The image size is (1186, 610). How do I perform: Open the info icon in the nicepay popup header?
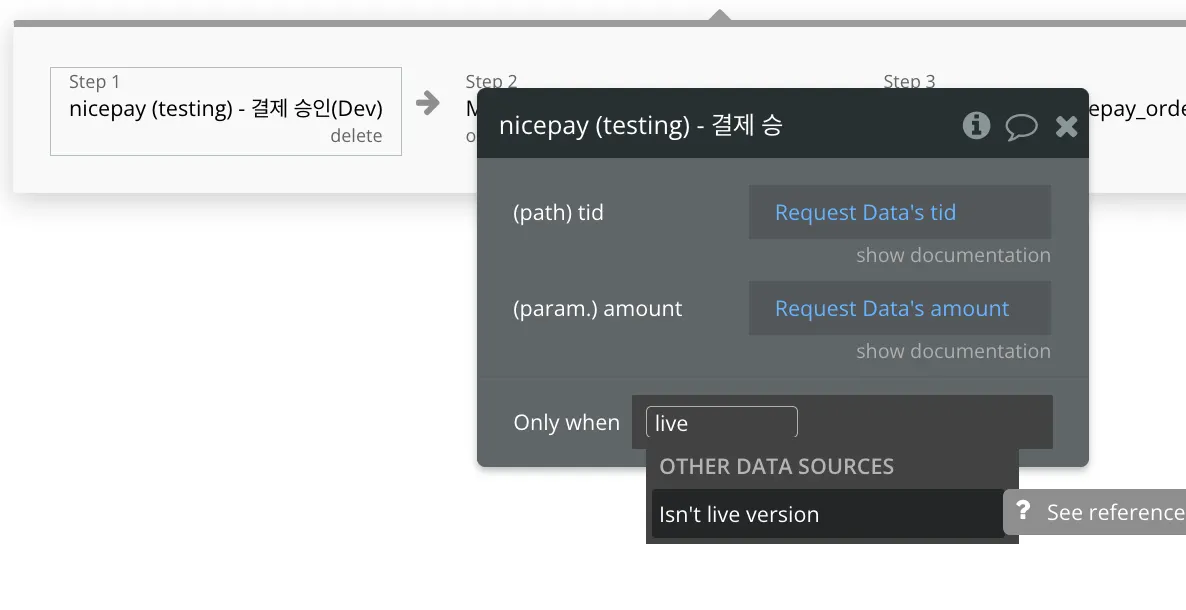tap(976, 125)
